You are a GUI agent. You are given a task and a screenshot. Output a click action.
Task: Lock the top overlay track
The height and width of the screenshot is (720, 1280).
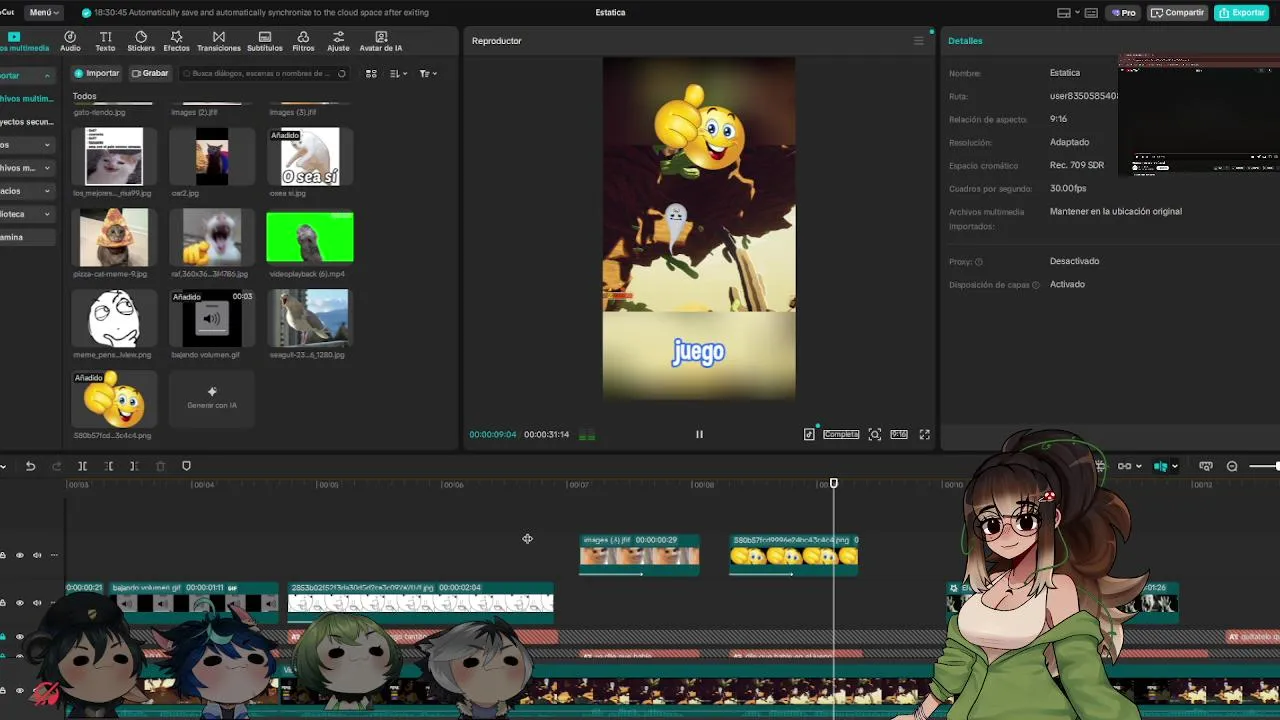click(3, 555)
